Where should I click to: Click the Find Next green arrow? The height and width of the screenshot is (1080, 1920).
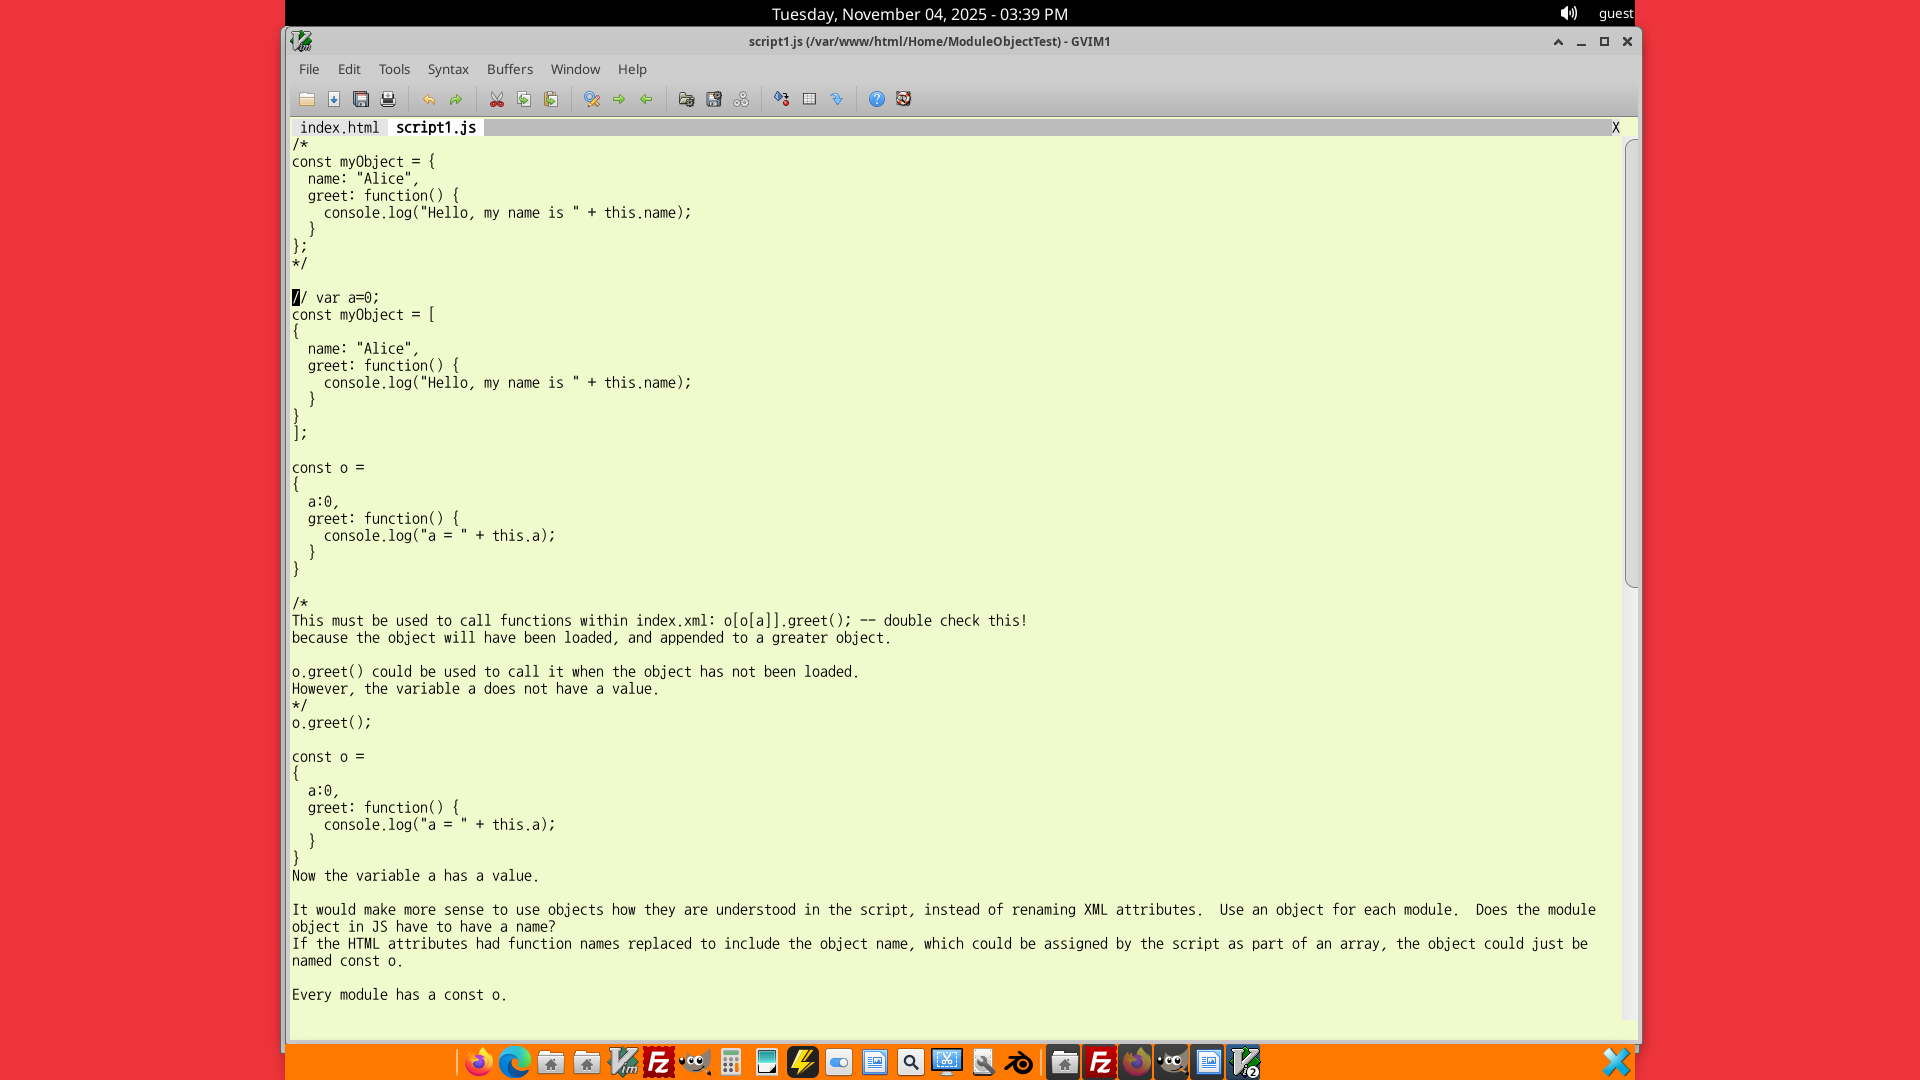click(619, 99)
